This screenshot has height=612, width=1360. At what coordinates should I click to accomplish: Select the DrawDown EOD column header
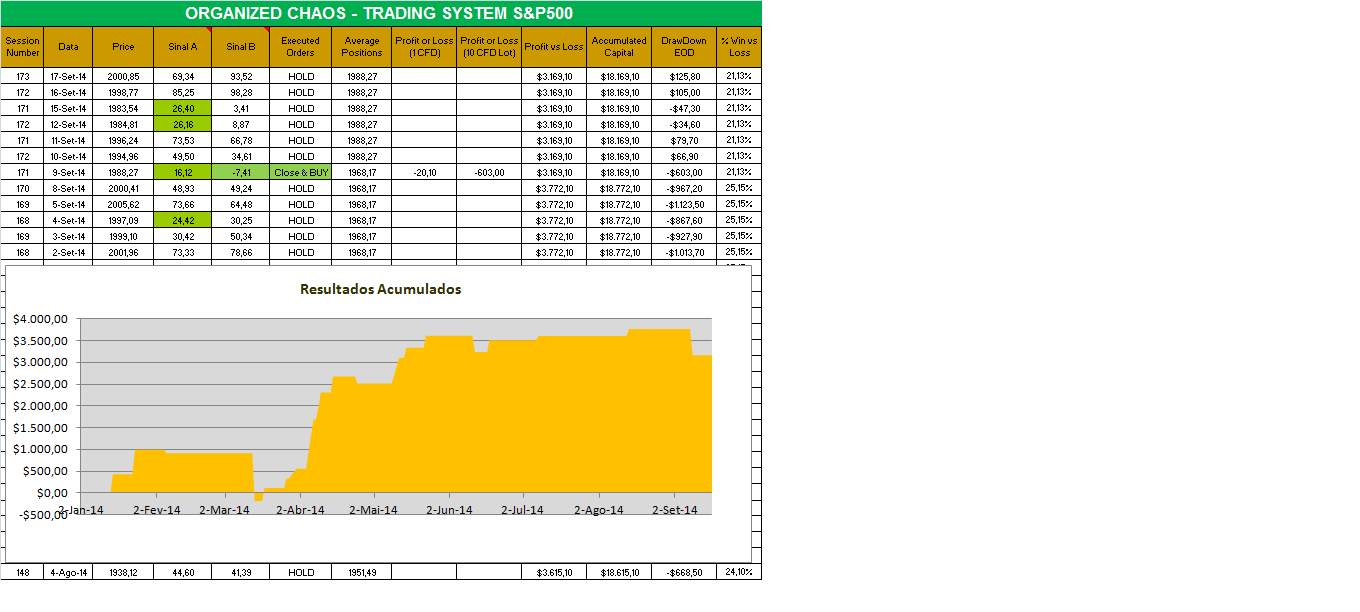pos(684,47)
